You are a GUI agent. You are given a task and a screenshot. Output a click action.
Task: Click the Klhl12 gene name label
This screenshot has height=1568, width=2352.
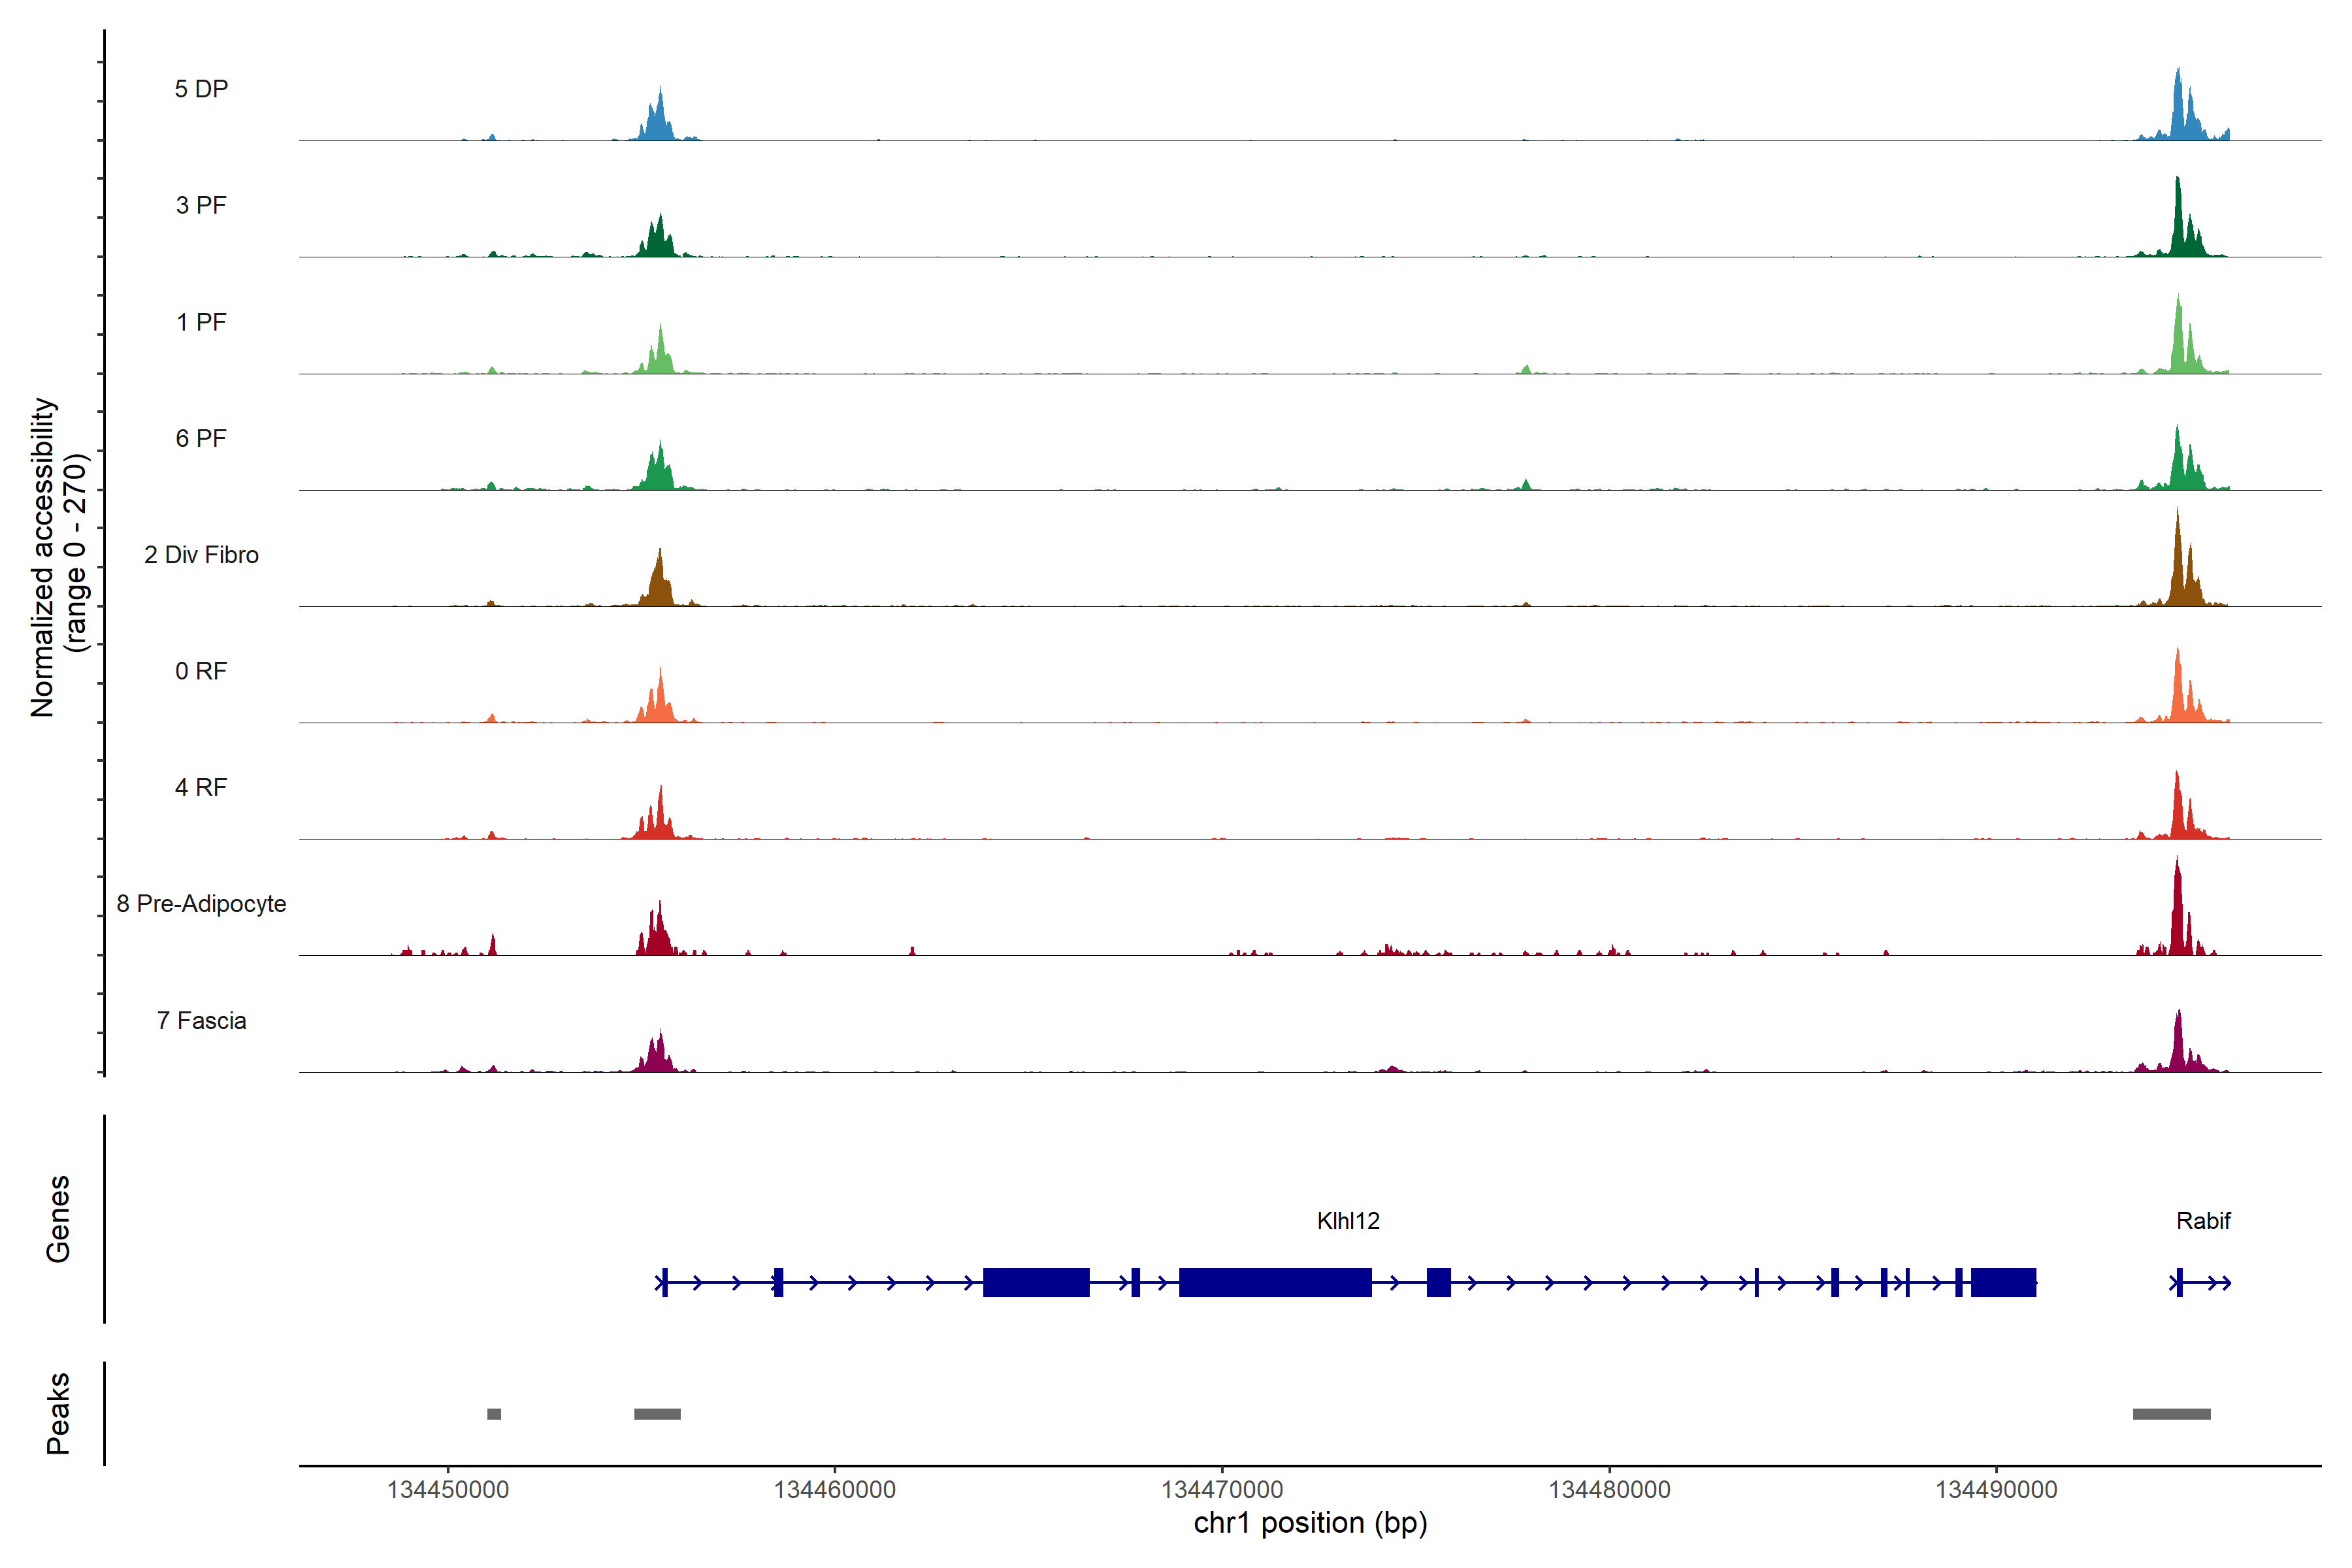pos(1348,1221)
